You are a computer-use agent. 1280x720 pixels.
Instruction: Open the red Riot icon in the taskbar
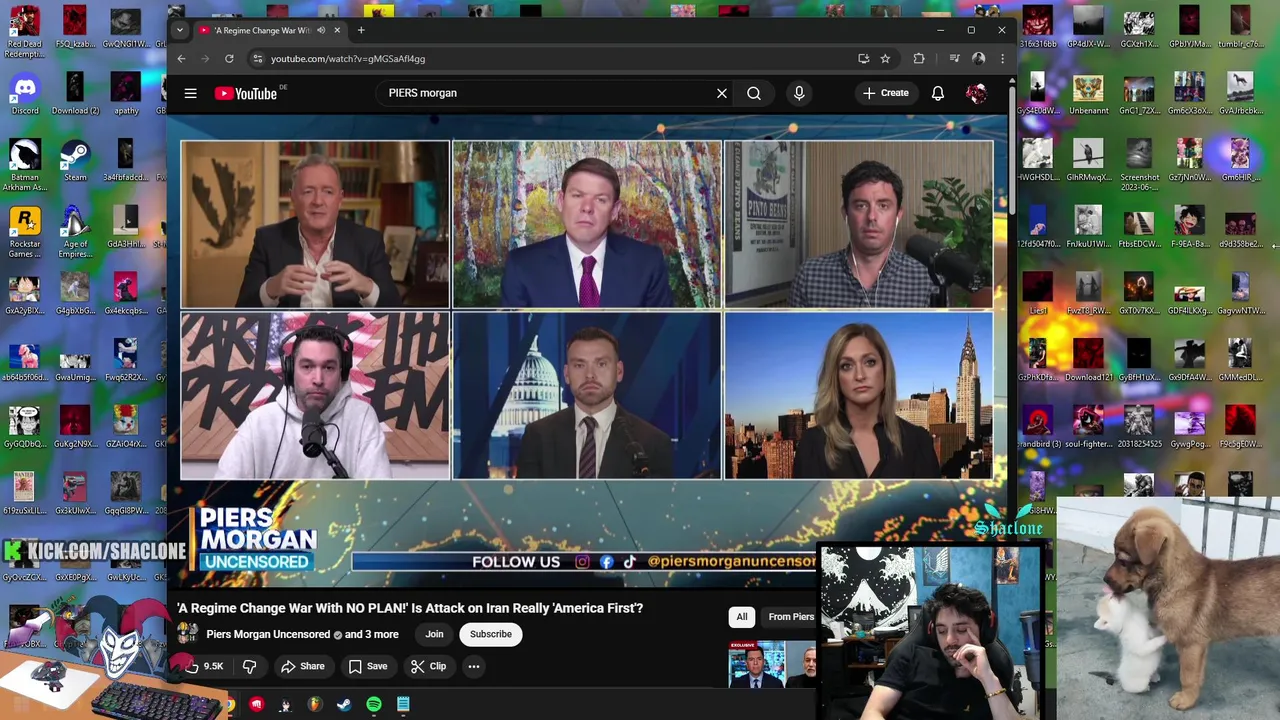click(257, 705)
